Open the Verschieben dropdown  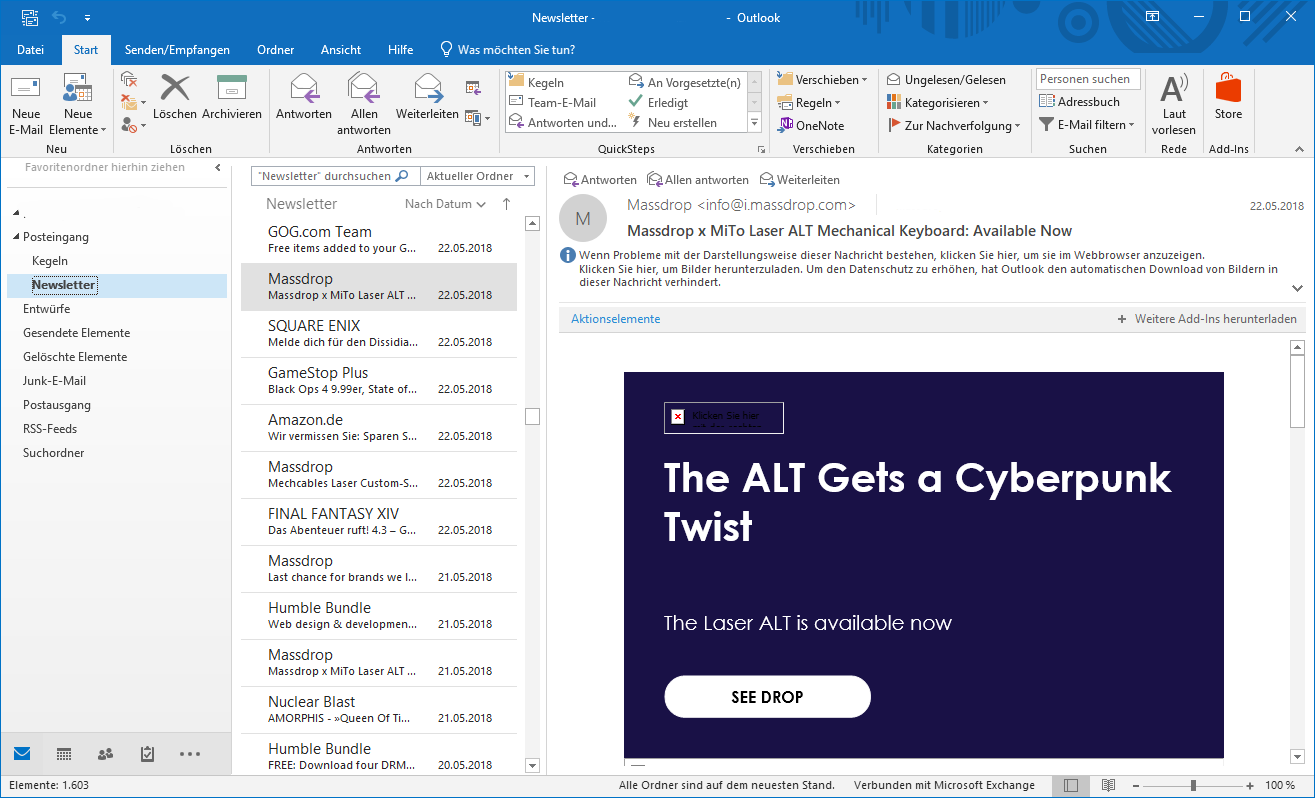(x=821, y=79)
